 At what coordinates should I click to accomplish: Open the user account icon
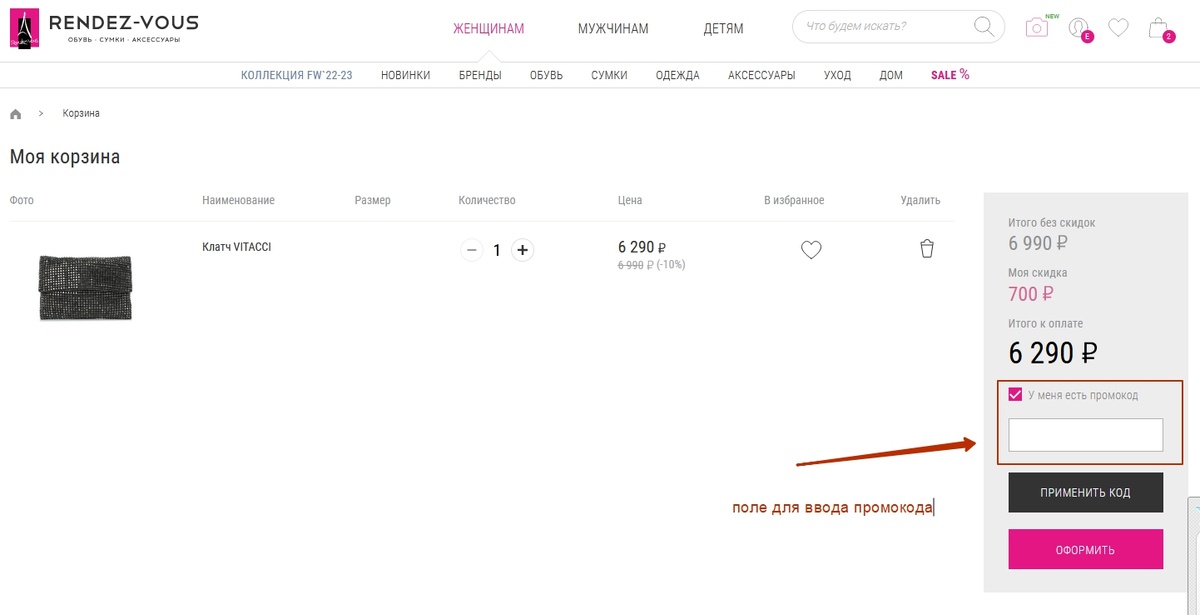coord(1078,28)
